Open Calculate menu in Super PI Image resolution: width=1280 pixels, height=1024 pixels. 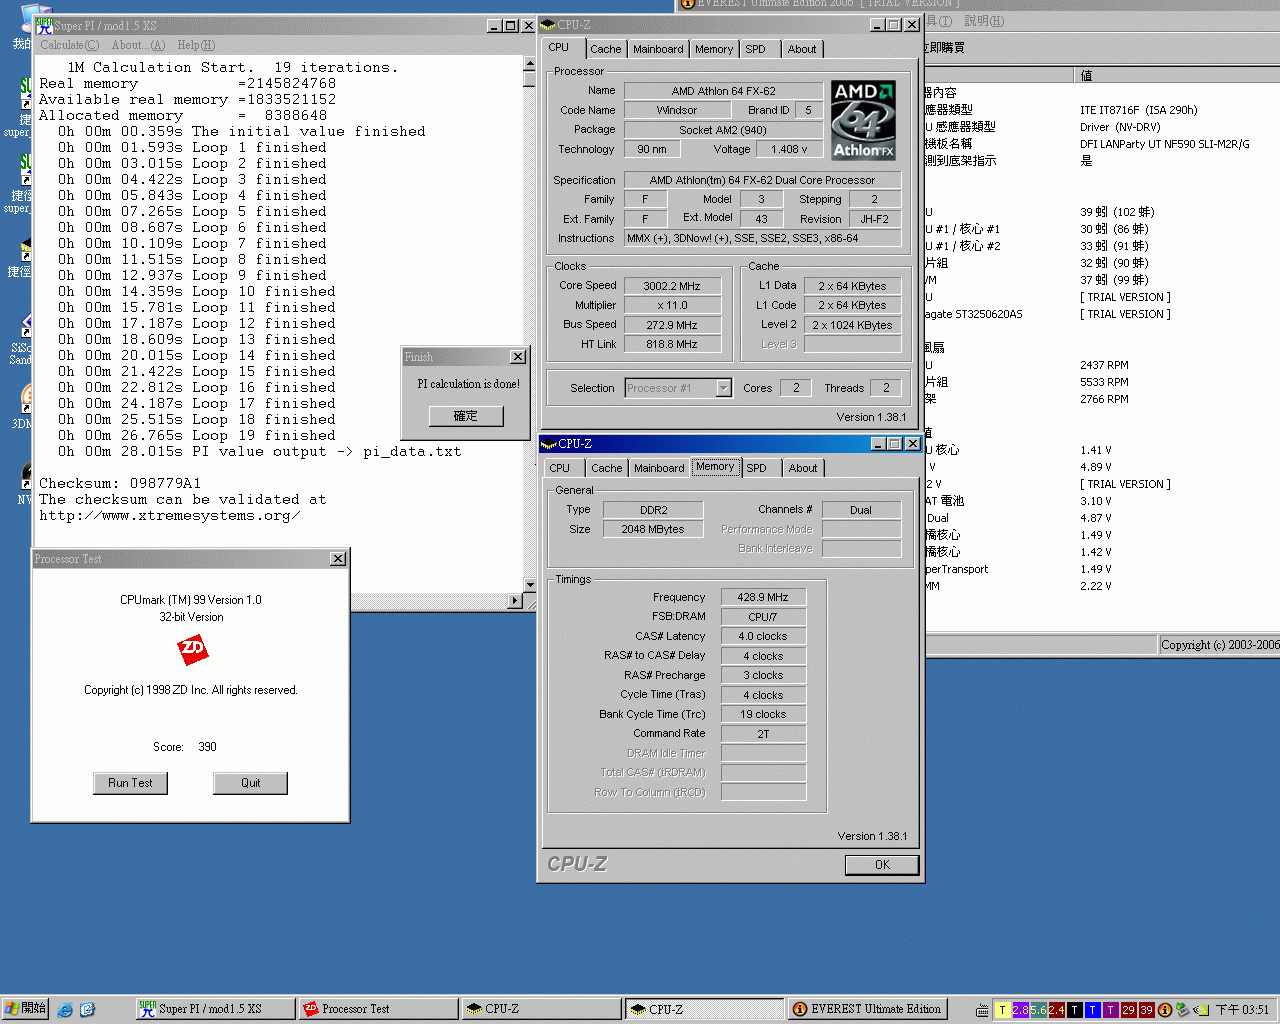coord(70,45)
